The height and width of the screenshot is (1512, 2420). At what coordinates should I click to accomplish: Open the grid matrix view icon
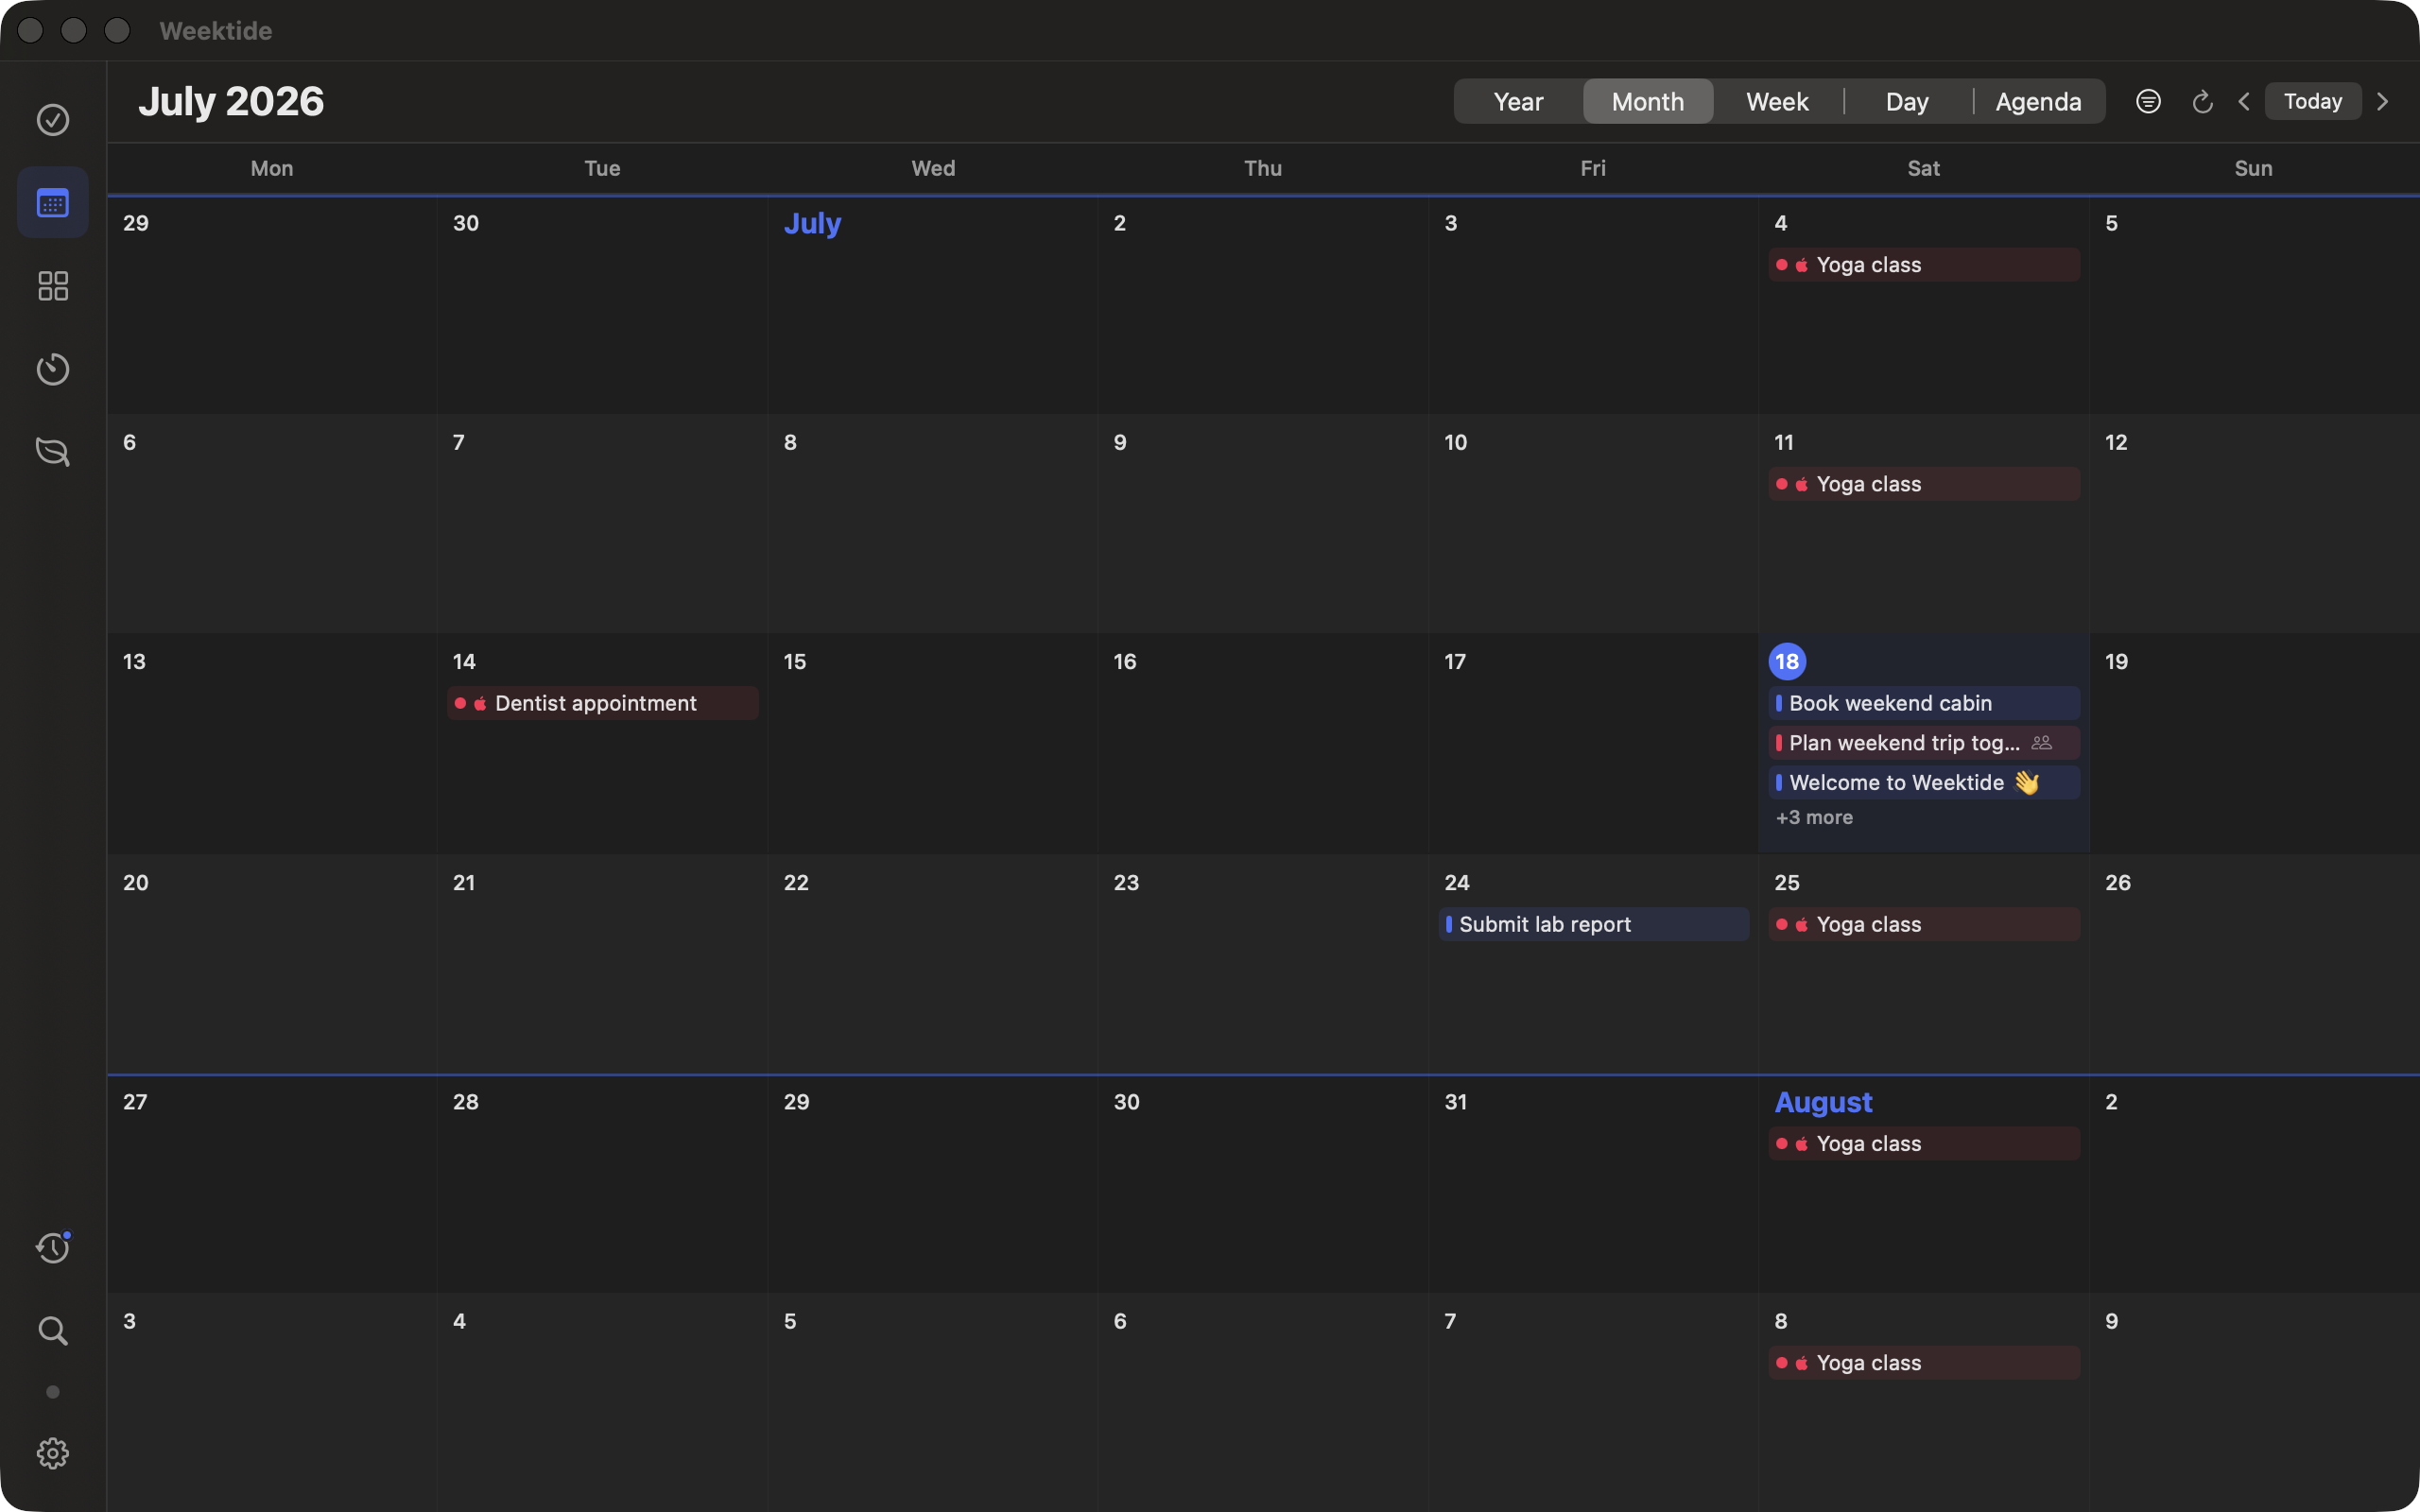53,286
